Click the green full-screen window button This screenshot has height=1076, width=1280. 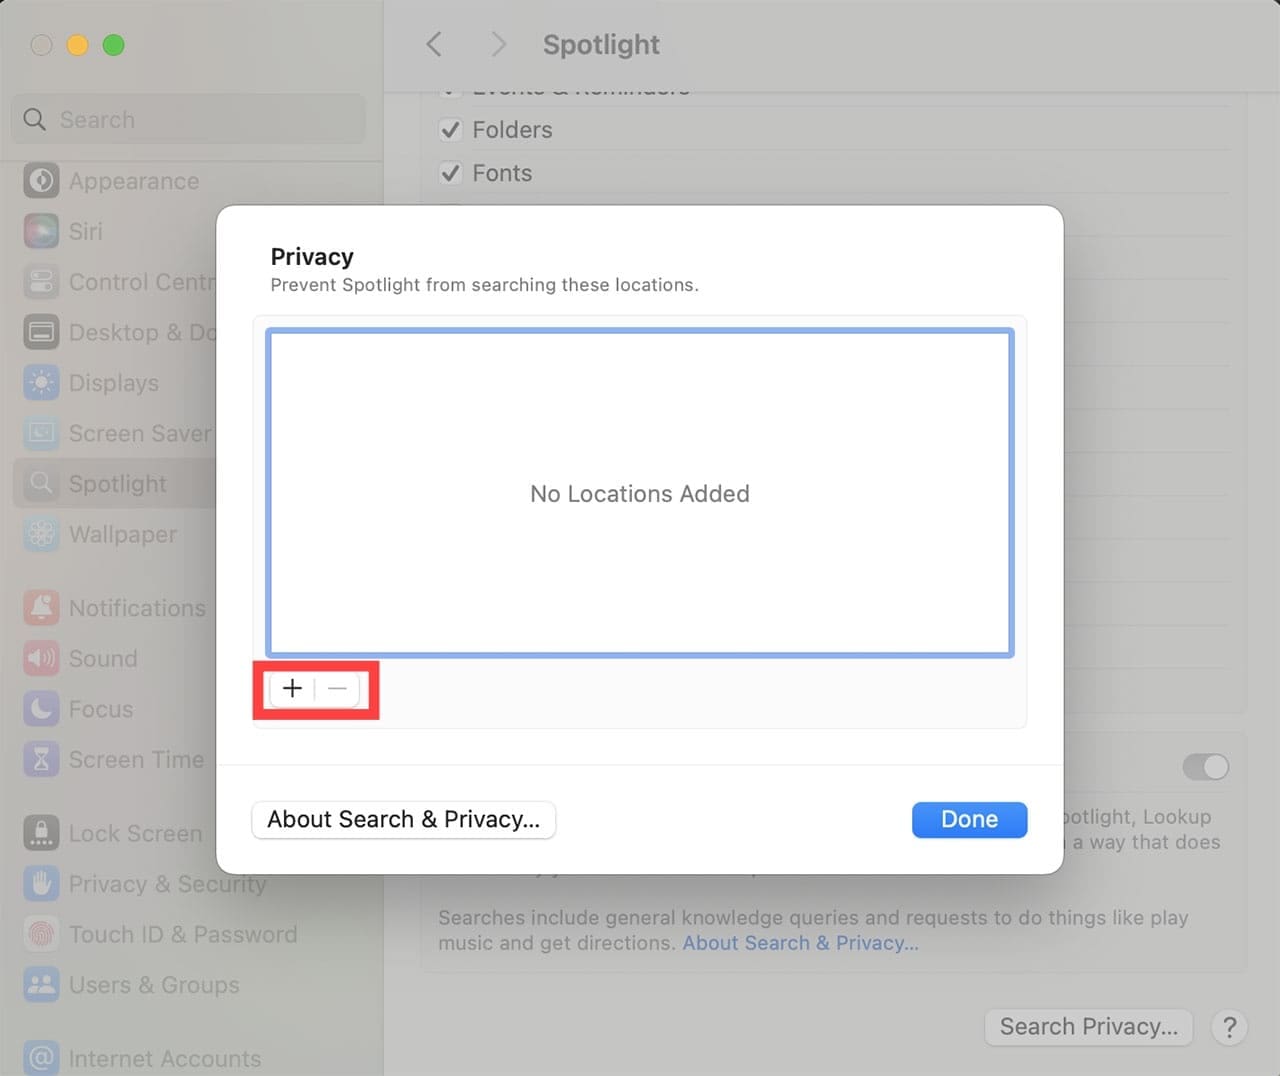click(x=114, y=45)
